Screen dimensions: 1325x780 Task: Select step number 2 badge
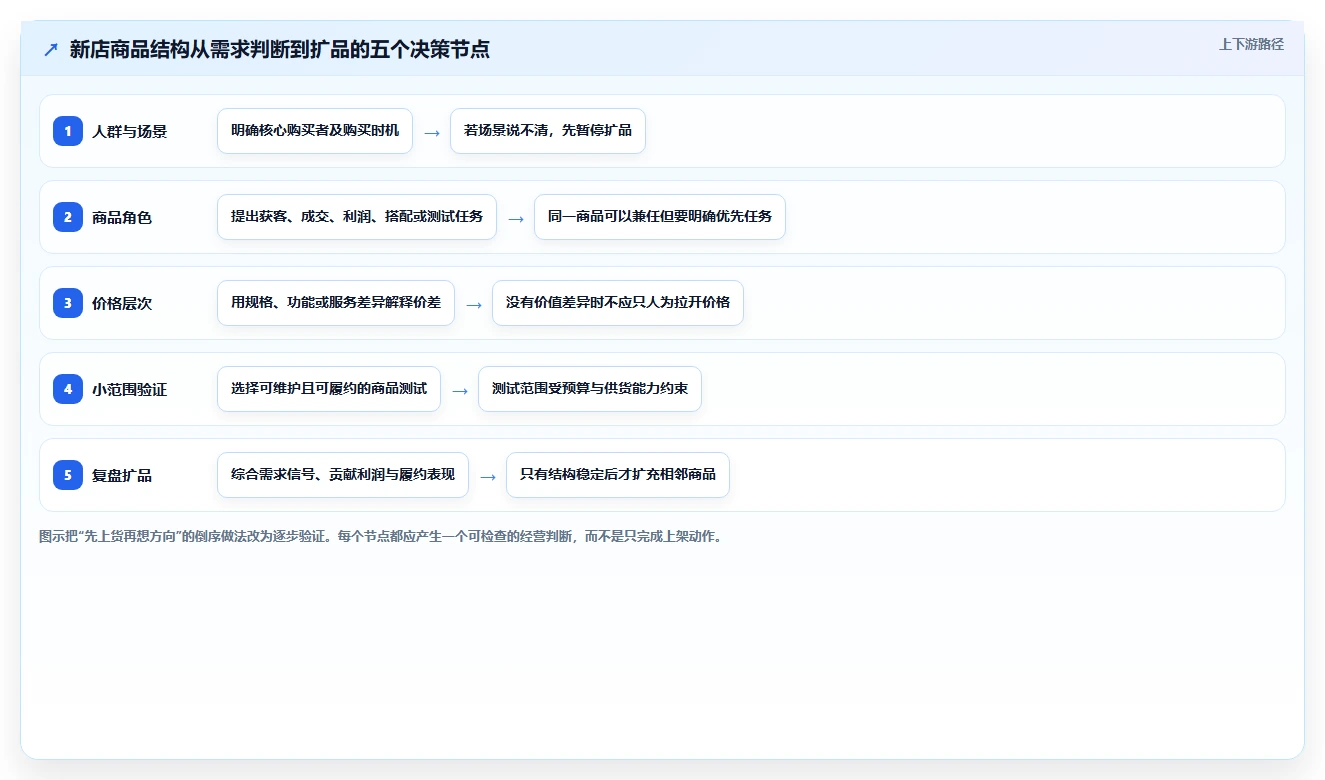click(x=68, y=217)
